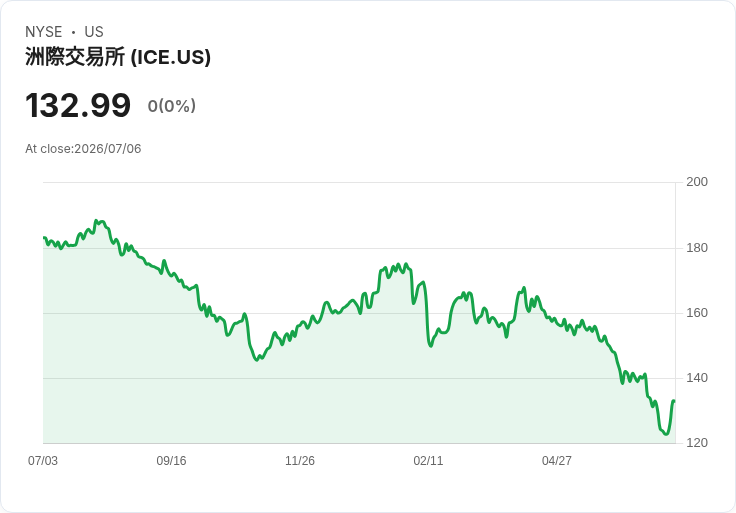Click the chart line's highest peak
This screenshot has width=736, height=513.
(x=96, y=220)
